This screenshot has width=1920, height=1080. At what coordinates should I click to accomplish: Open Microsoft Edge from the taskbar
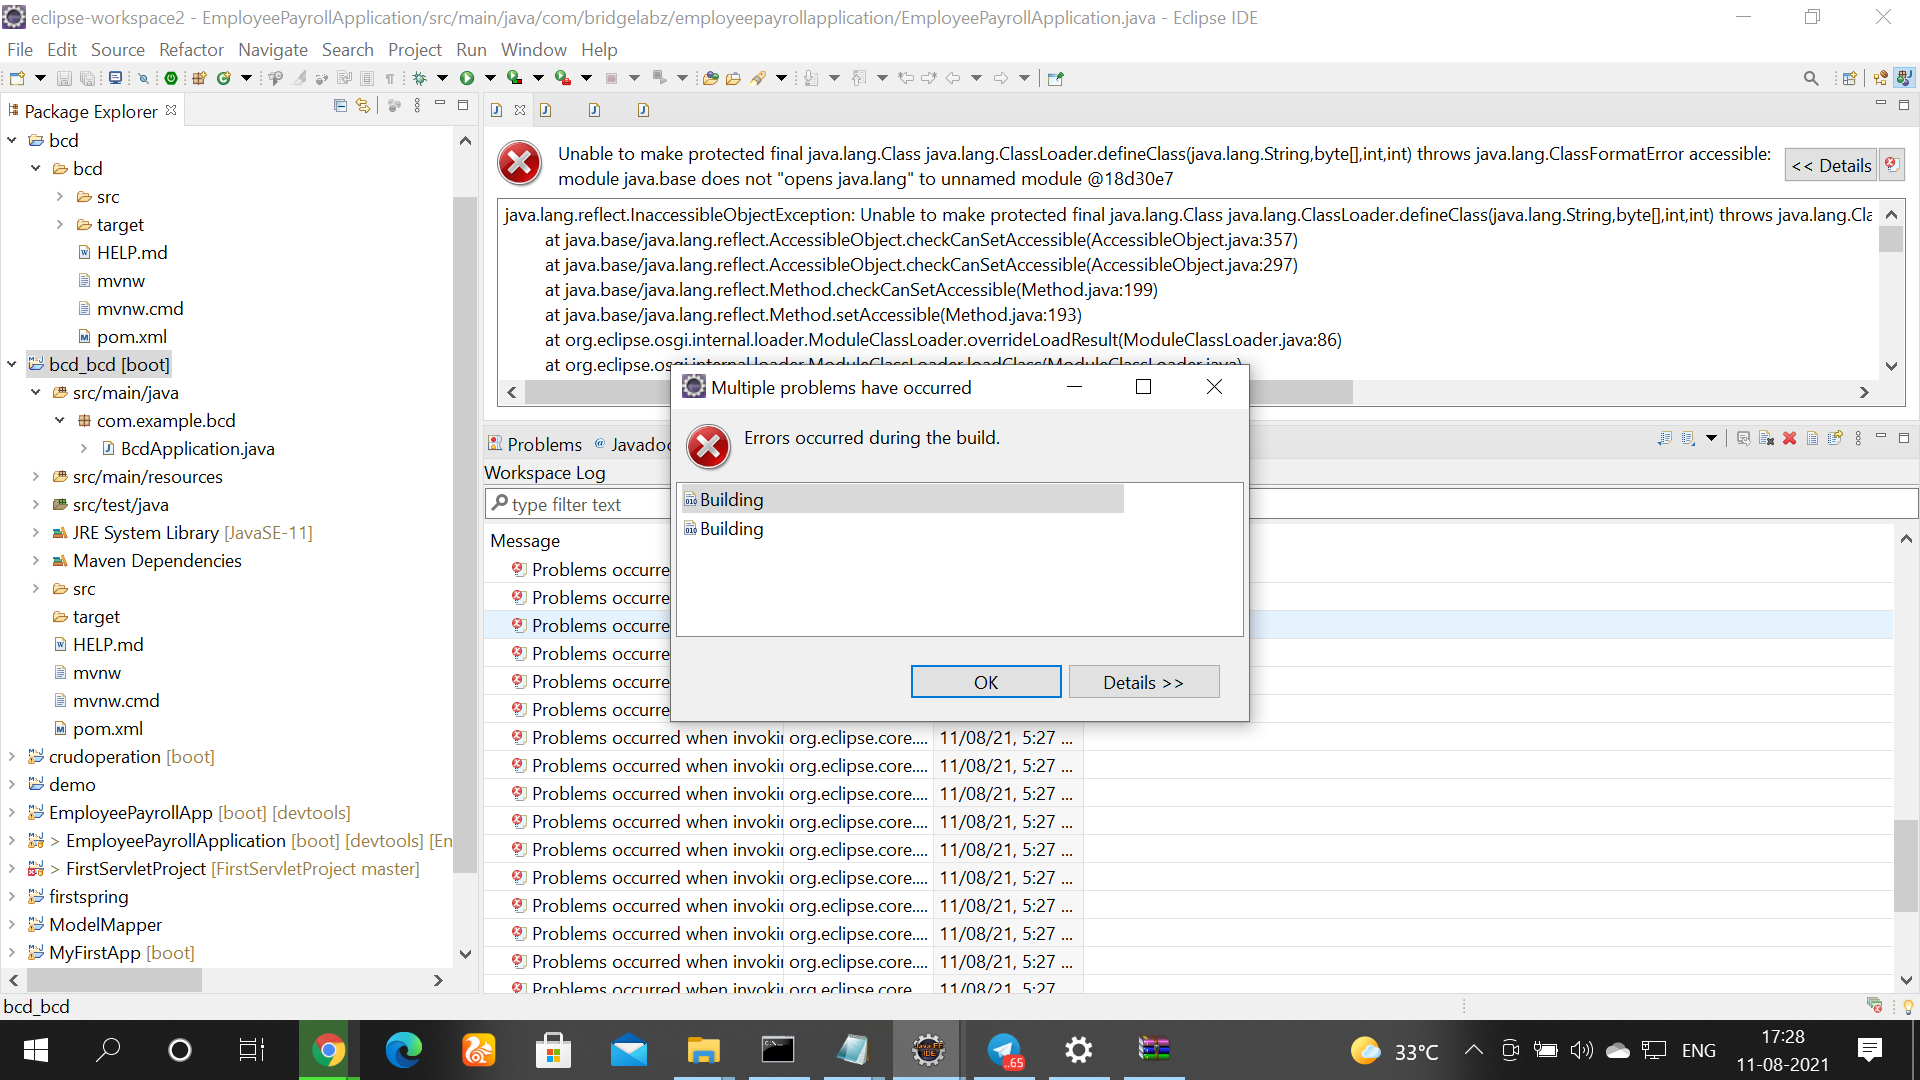[403, 1050]
